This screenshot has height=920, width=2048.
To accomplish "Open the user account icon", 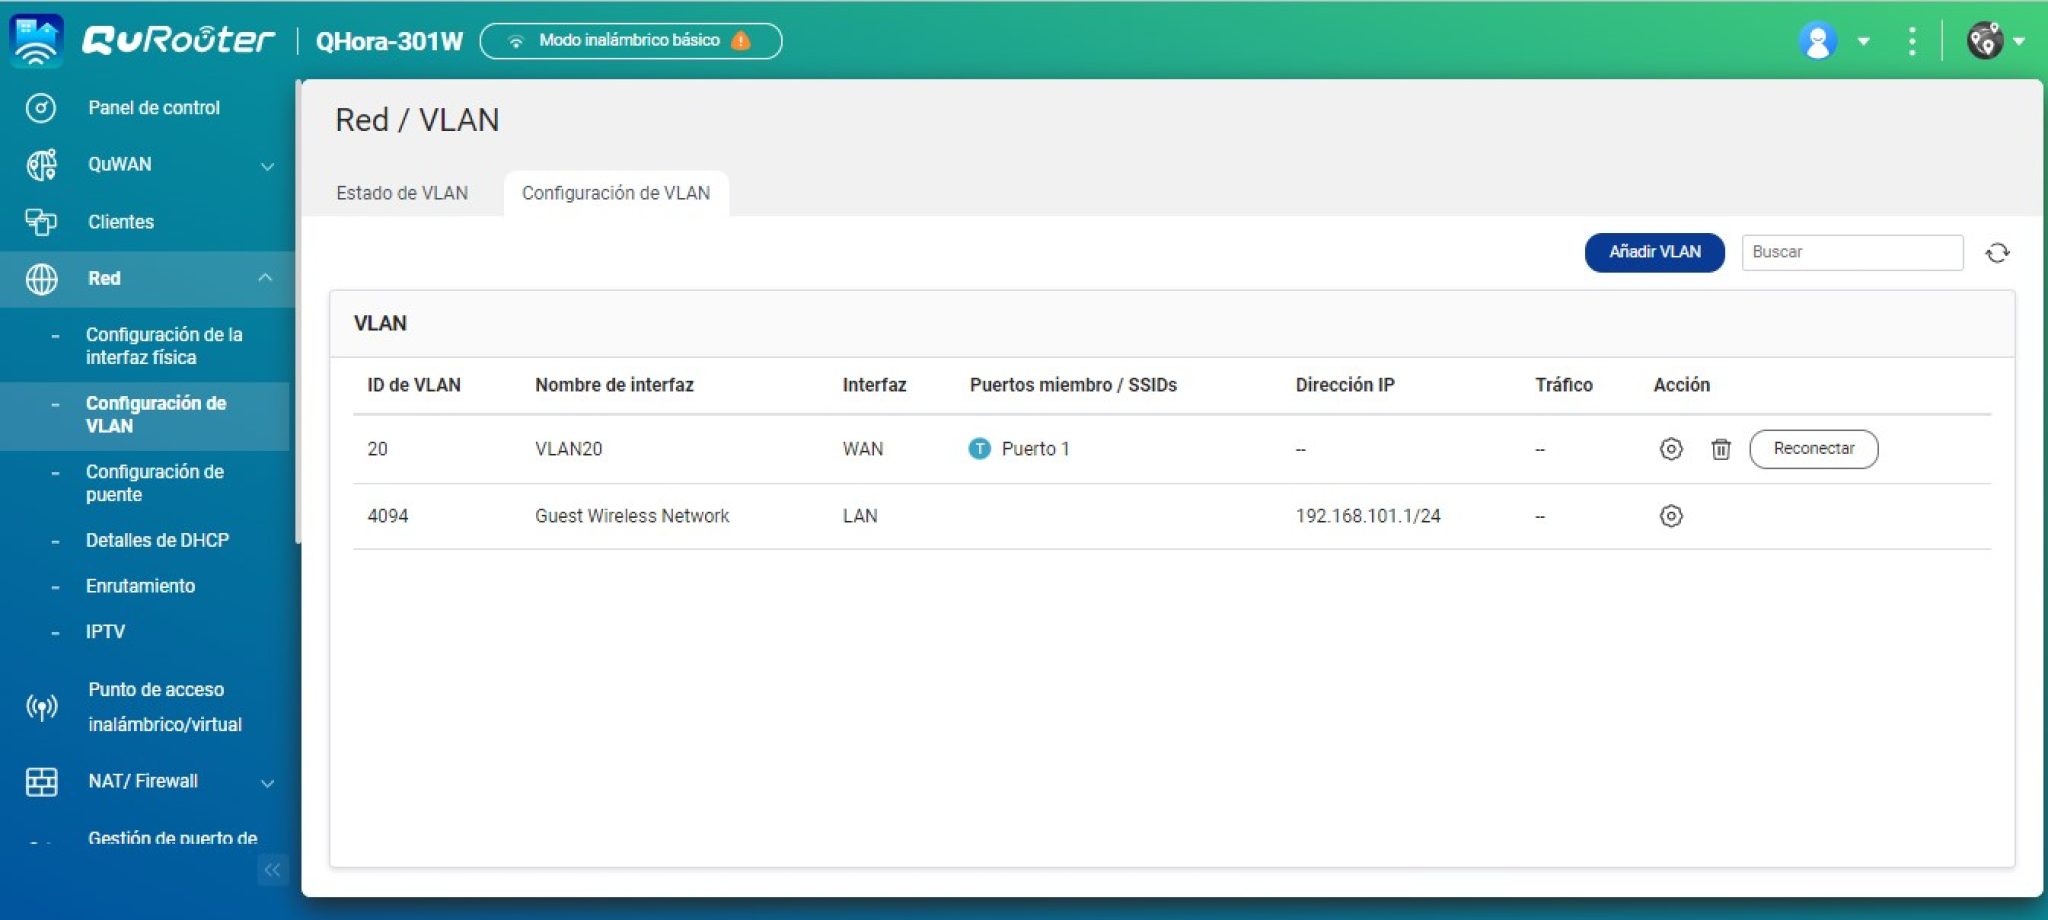I will pos(1817,41).
